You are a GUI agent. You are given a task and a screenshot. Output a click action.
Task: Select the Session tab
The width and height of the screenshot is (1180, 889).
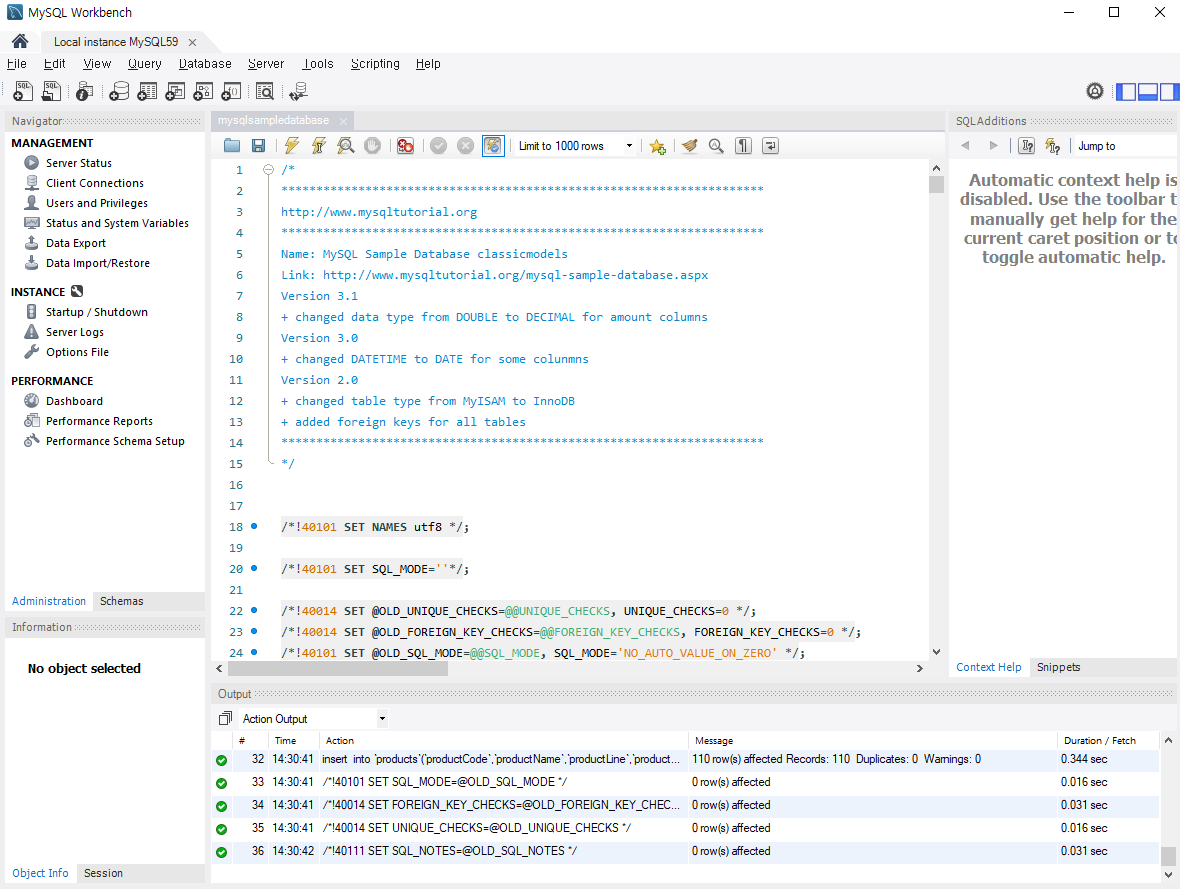(x=103, y=873)
